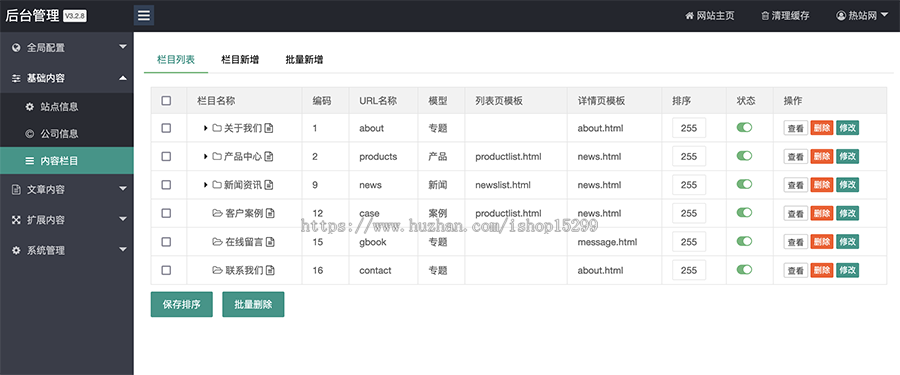
Task: Check the select-all checkbox in table header
Action: 166,100
